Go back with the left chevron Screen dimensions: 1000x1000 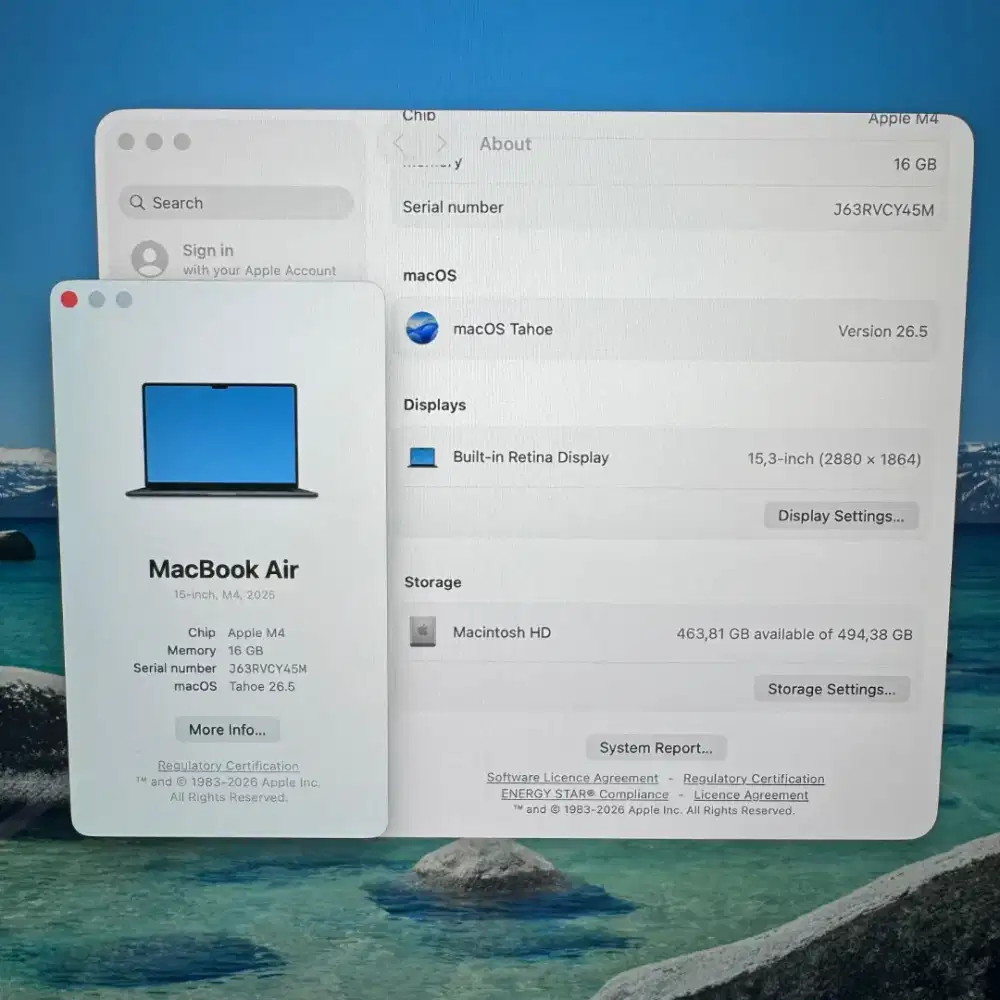click(399, 143)
